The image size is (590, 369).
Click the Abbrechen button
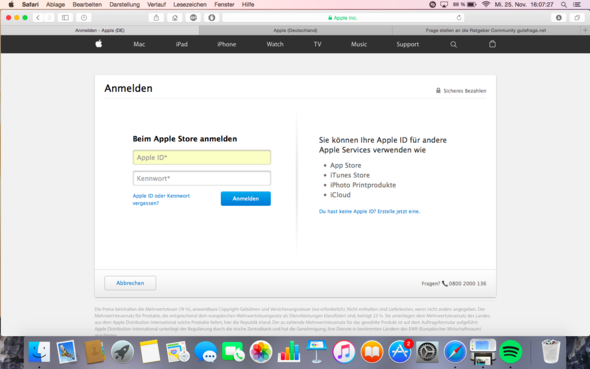point(130,283)
